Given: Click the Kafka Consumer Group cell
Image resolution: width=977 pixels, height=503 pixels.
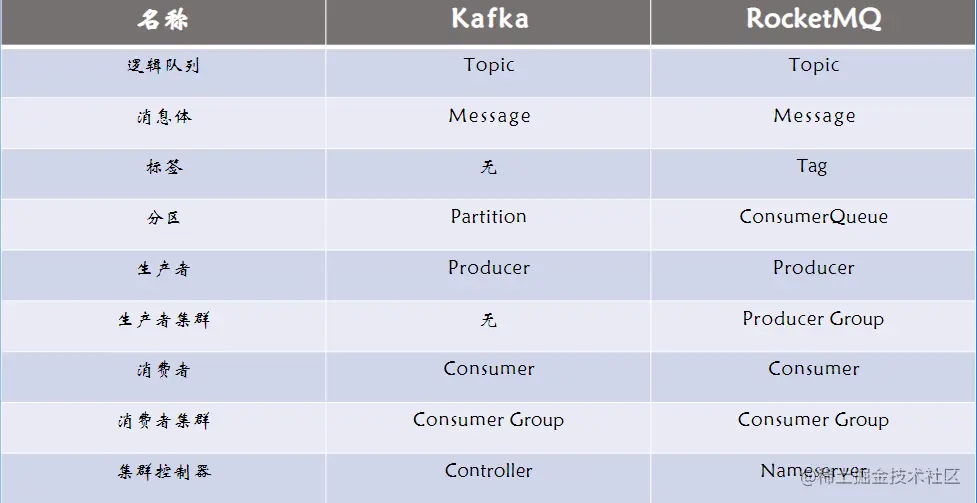Looking at the screenshot, I should click(488, 420).
